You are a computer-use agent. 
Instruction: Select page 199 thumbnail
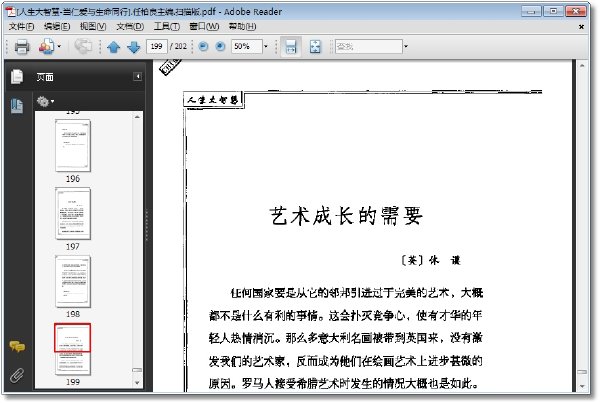[73, 350]
